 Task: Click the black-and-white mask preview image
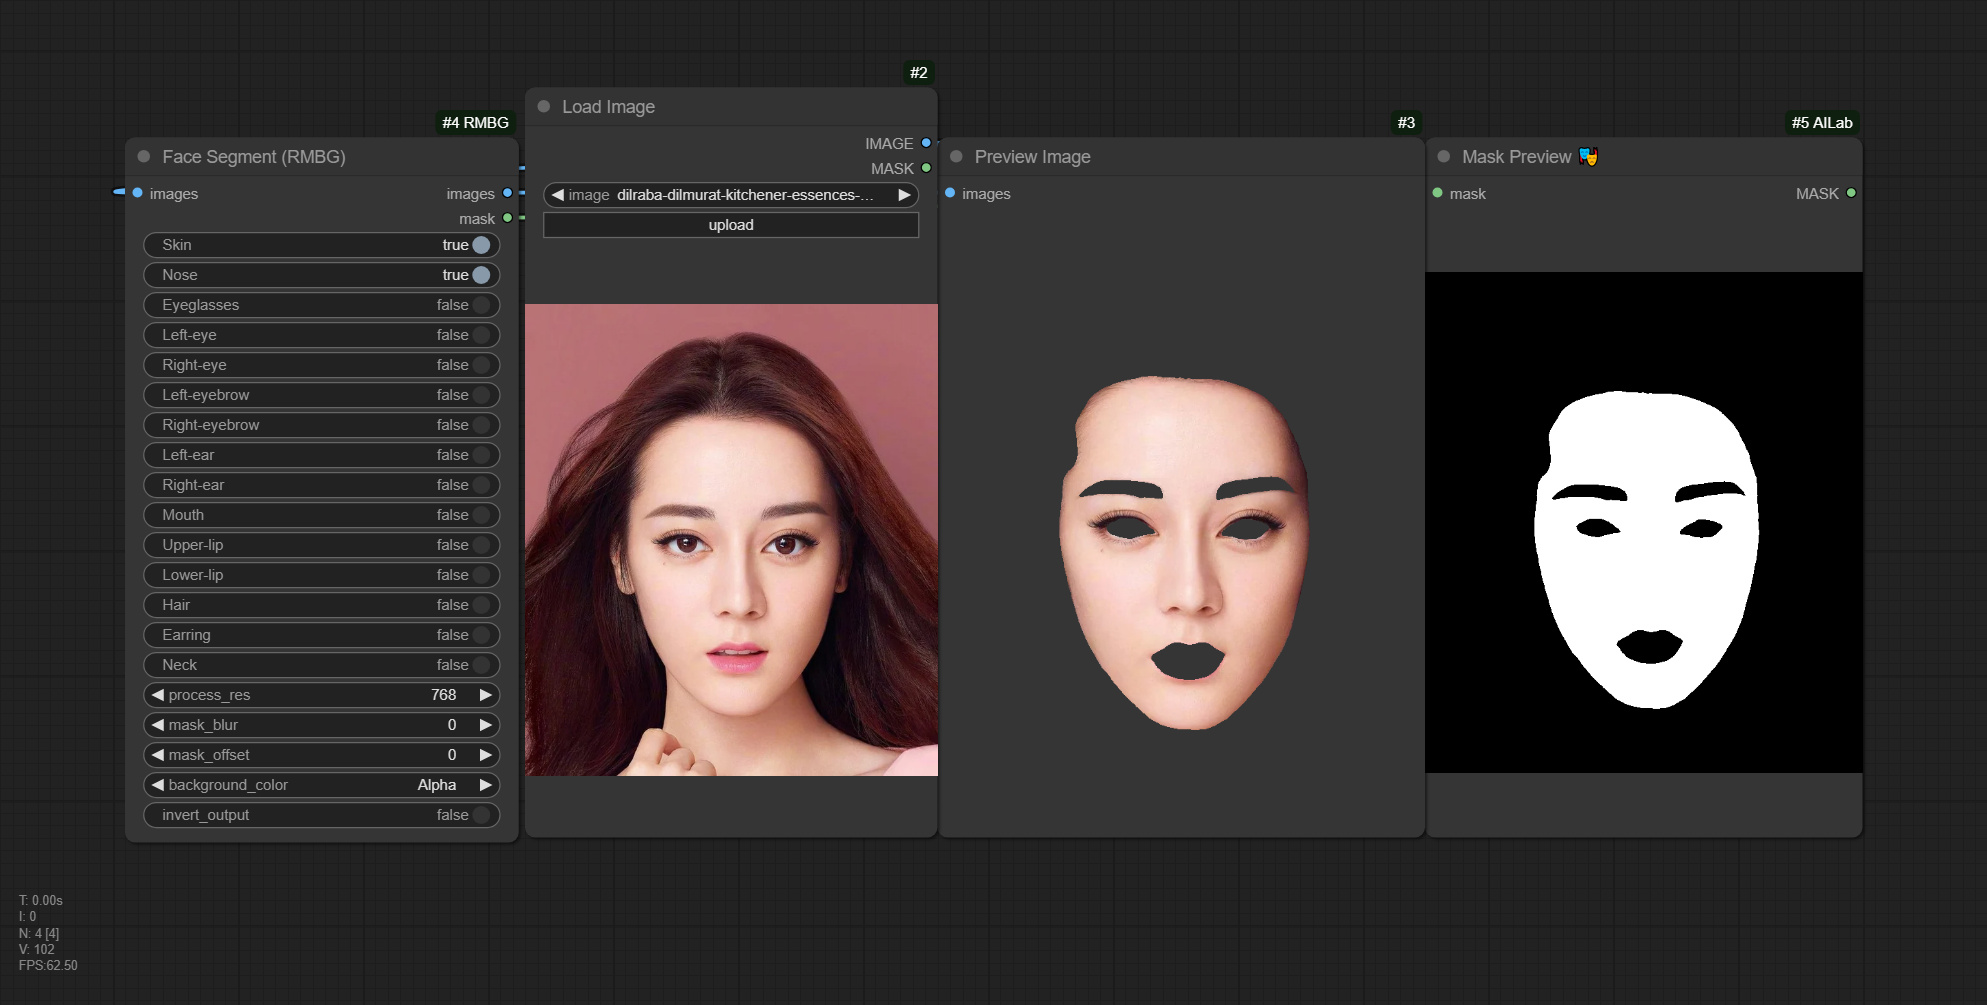tap(1644, 522)
